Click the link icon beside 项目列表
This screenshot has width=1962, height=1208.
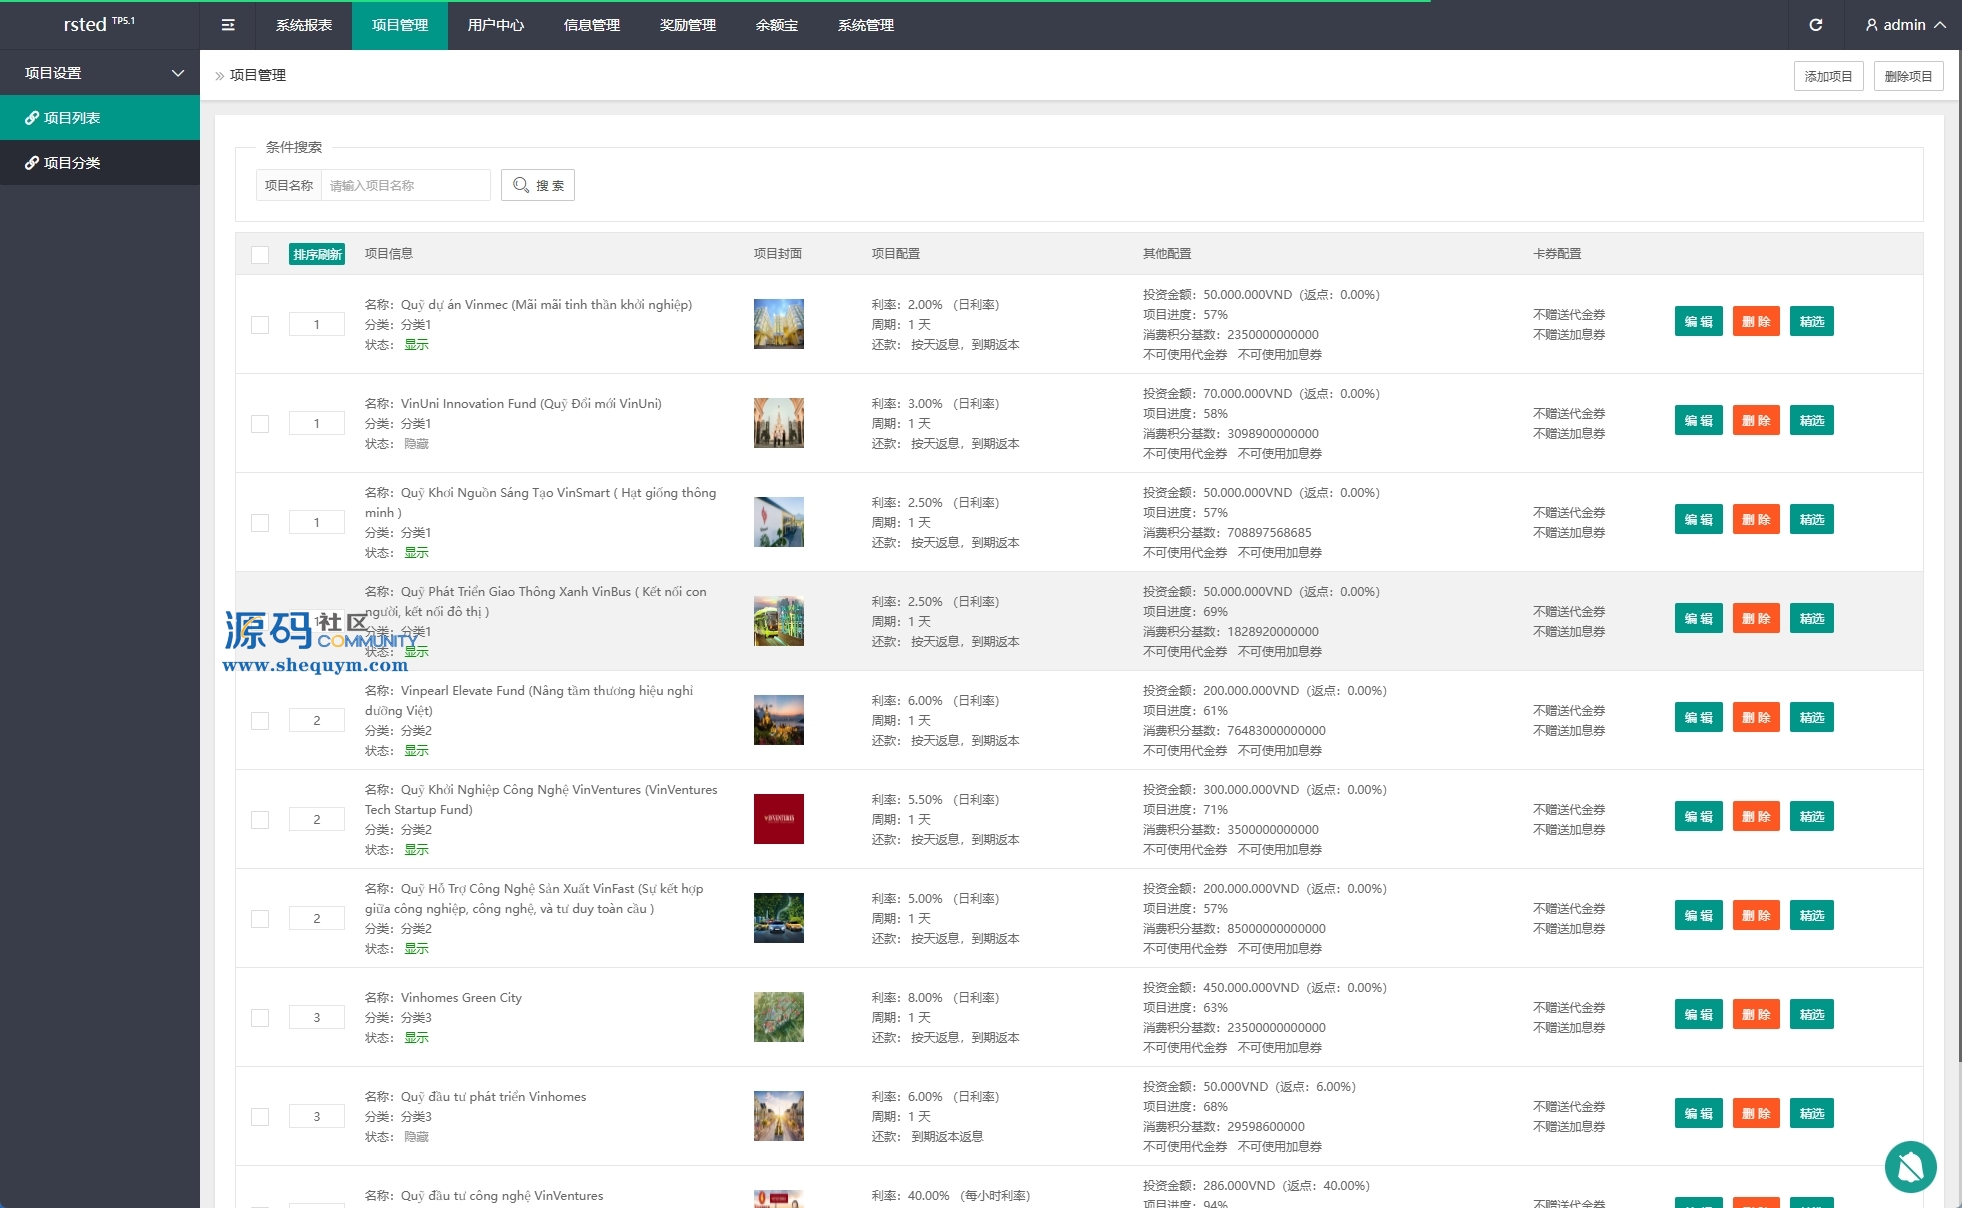[x=32, y=118]
